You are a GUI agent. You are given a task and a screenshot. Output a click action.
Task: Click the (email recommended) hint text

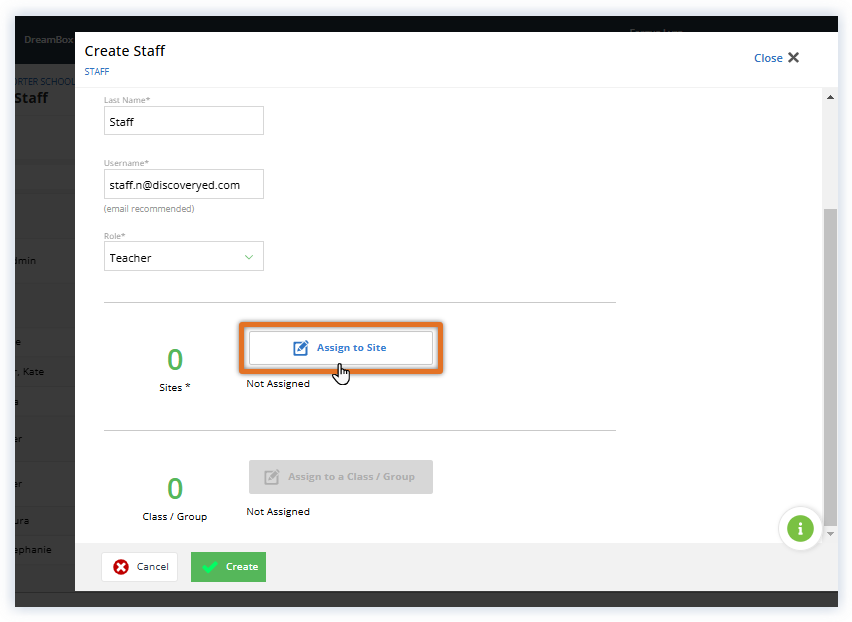click(149, 209)
